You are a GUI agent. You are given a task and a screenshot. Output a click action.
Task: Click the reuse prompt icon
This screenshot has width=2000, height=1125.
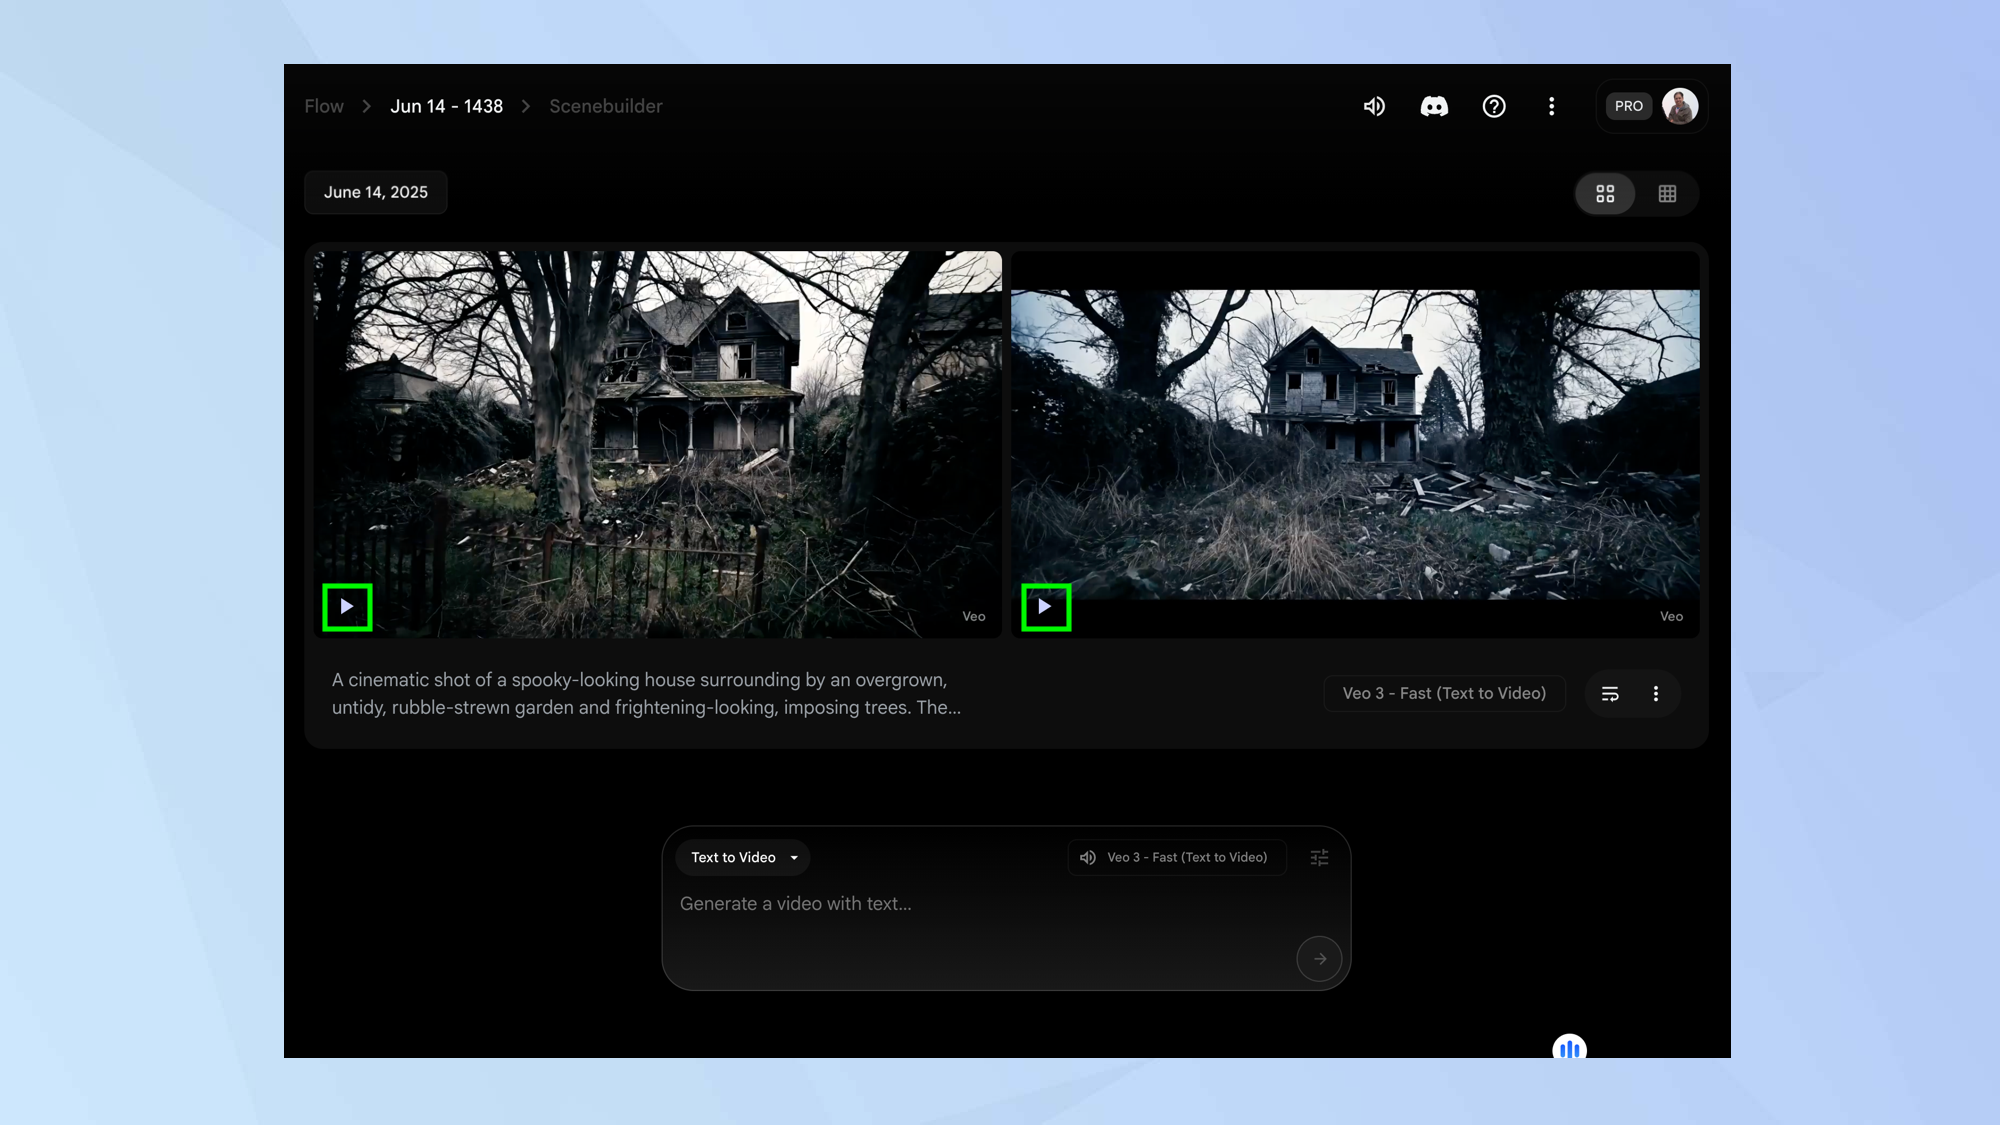(x=1610, y=694)
